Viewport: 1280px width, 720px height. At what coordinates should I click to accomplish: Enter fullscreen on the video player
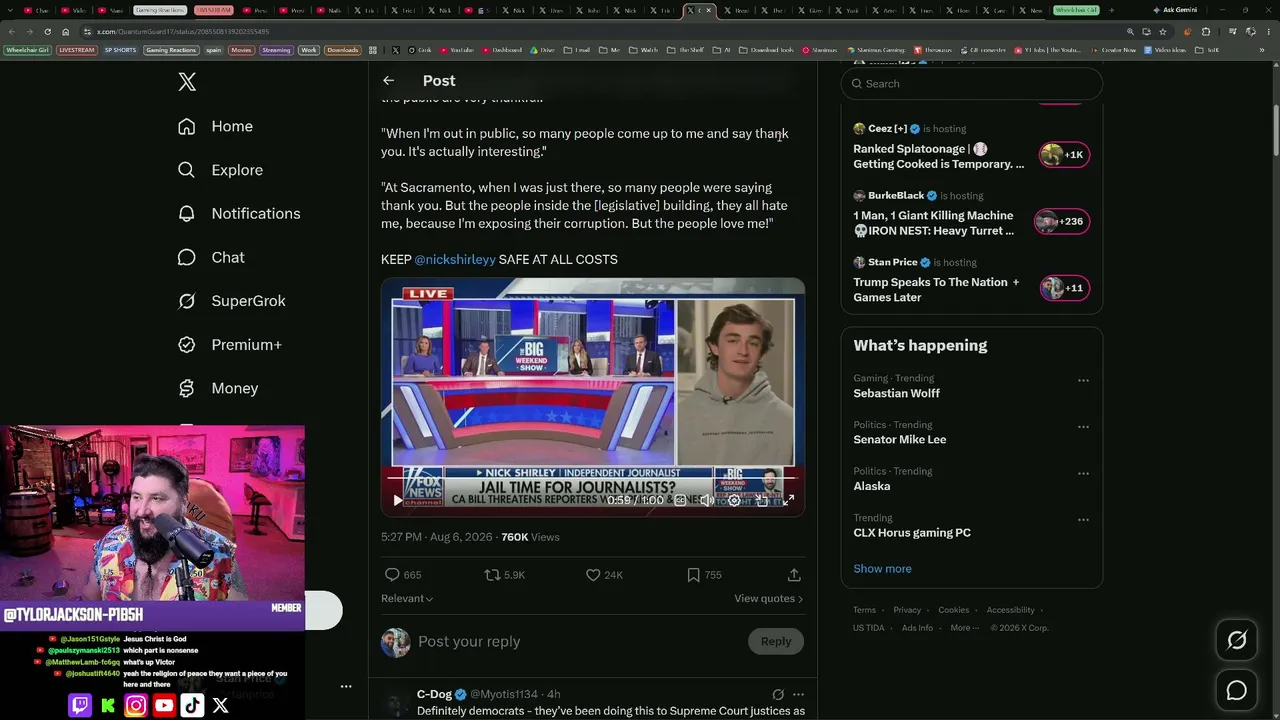[788, 500]
